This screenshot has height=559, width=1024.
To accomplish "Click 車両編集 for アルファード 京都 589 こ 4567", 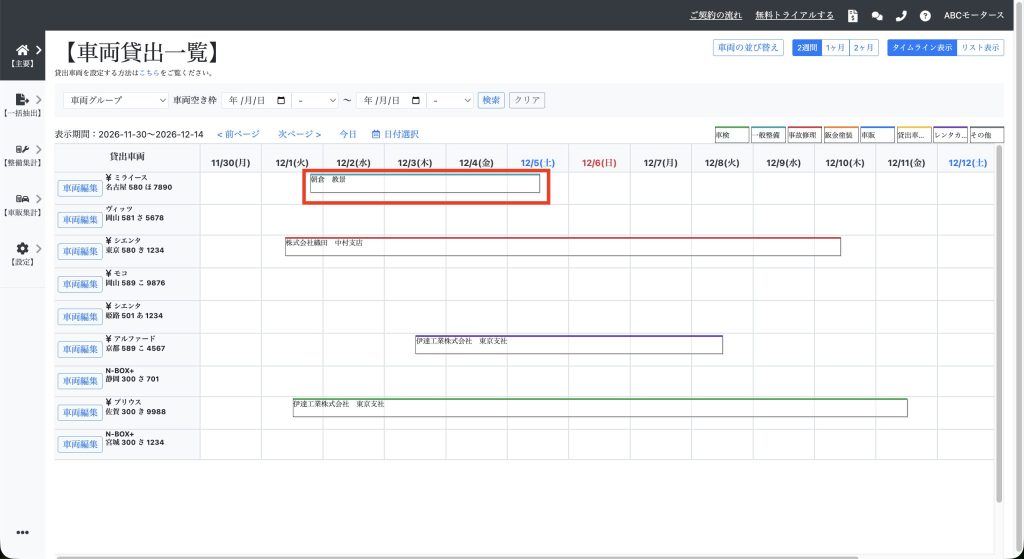I will 80,350.
